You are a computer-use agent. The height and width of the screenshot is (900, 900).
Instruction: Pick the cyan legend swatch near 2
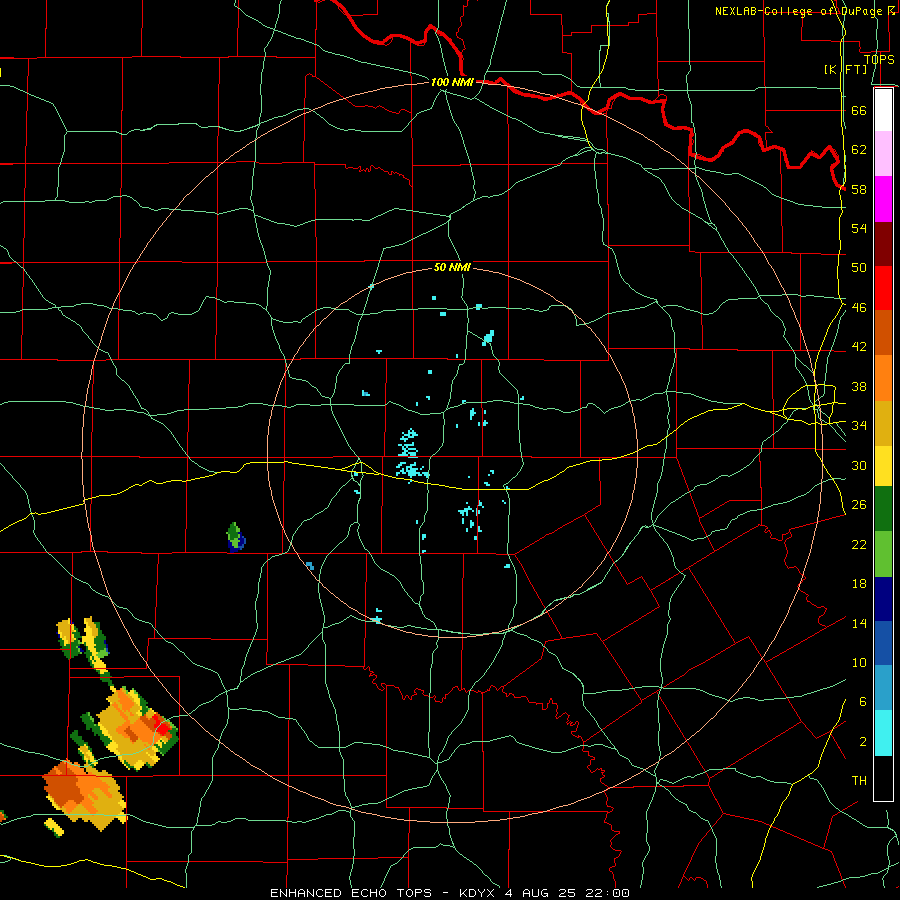883,733
